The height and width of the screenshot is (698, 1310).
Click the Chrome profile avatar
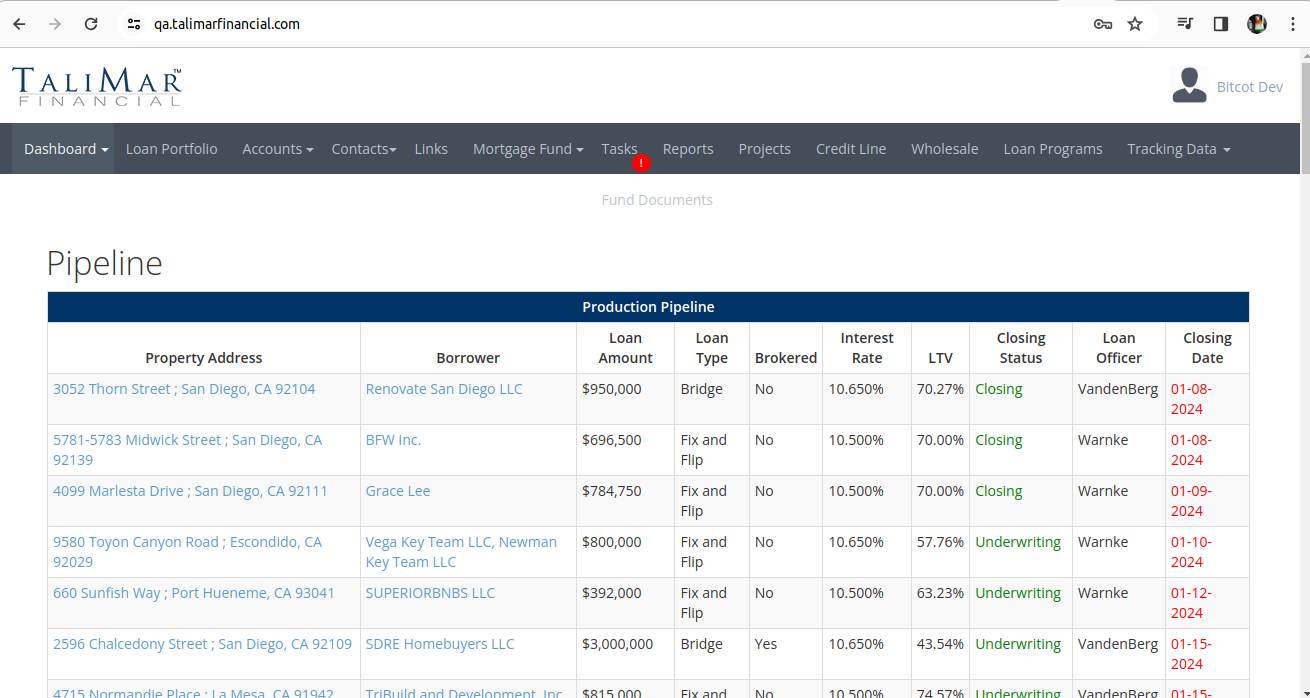1257,24
